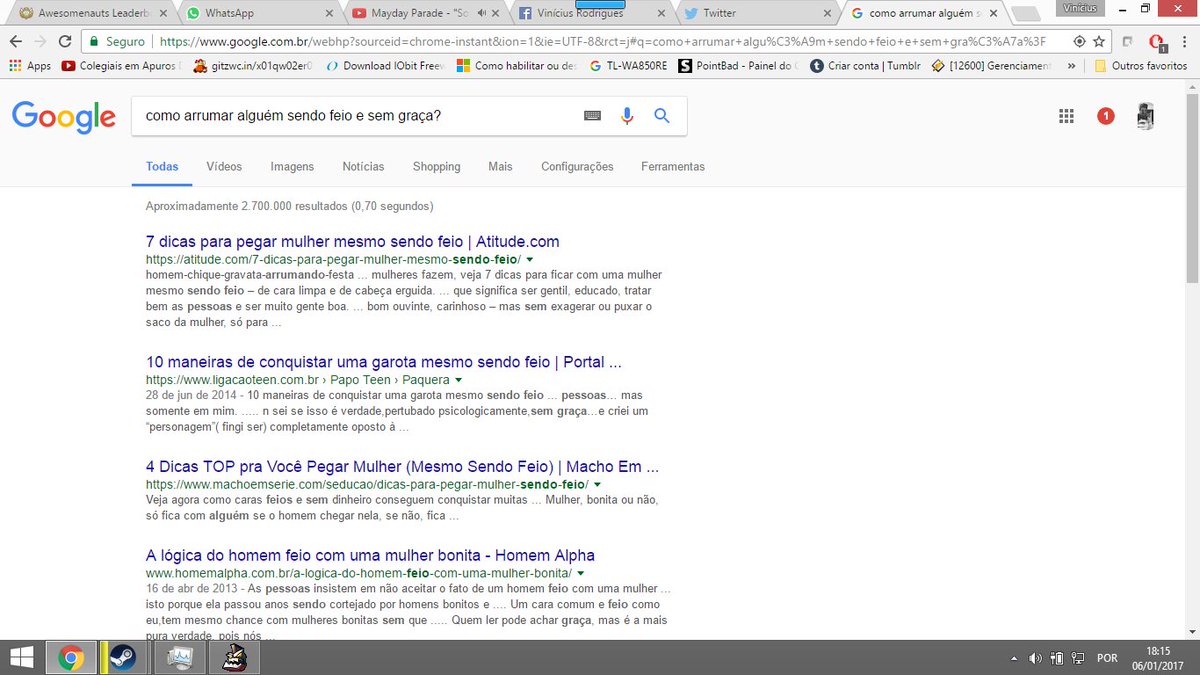Open the Ferramentas search tools

673,167
